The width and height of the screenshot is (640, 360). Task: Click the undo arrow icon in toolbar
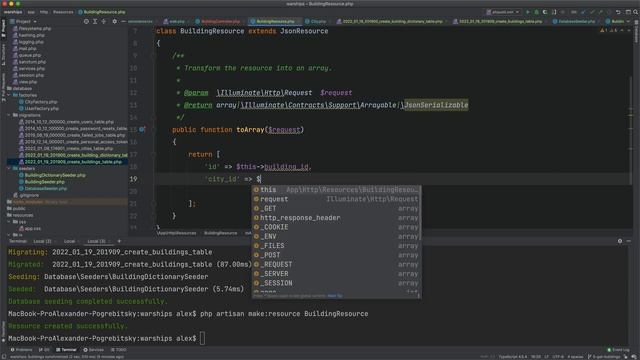[618, 12]
